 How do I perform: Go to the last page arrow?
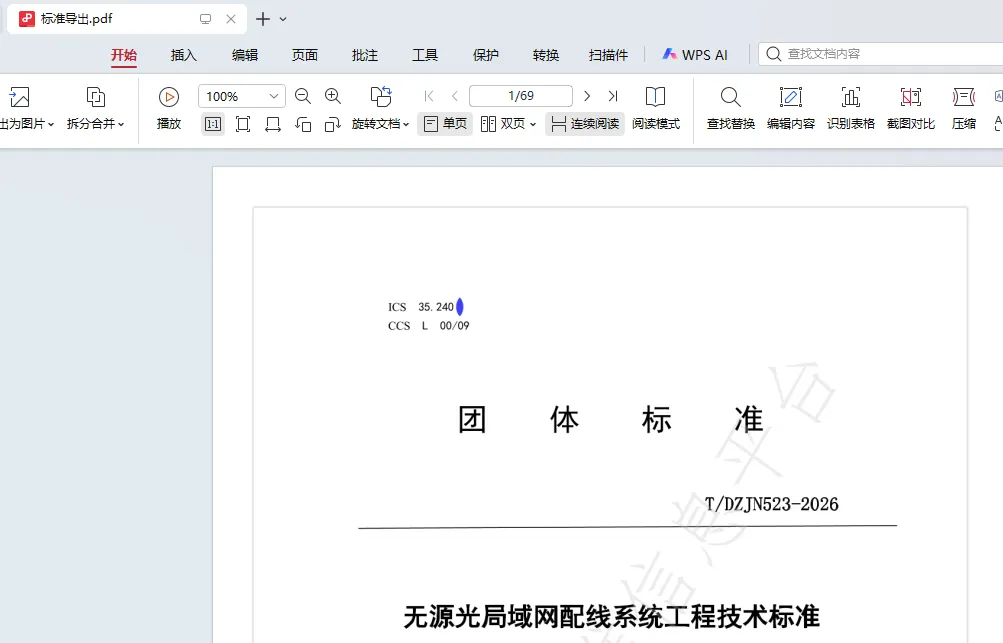click(x=613, y=96)
